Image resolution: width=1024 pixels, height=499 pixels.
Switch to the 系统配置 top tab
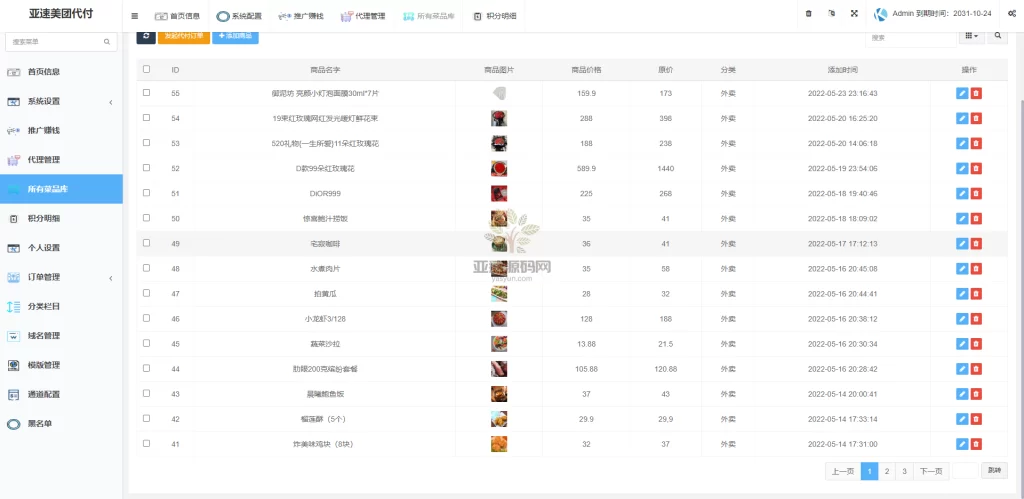239,16
